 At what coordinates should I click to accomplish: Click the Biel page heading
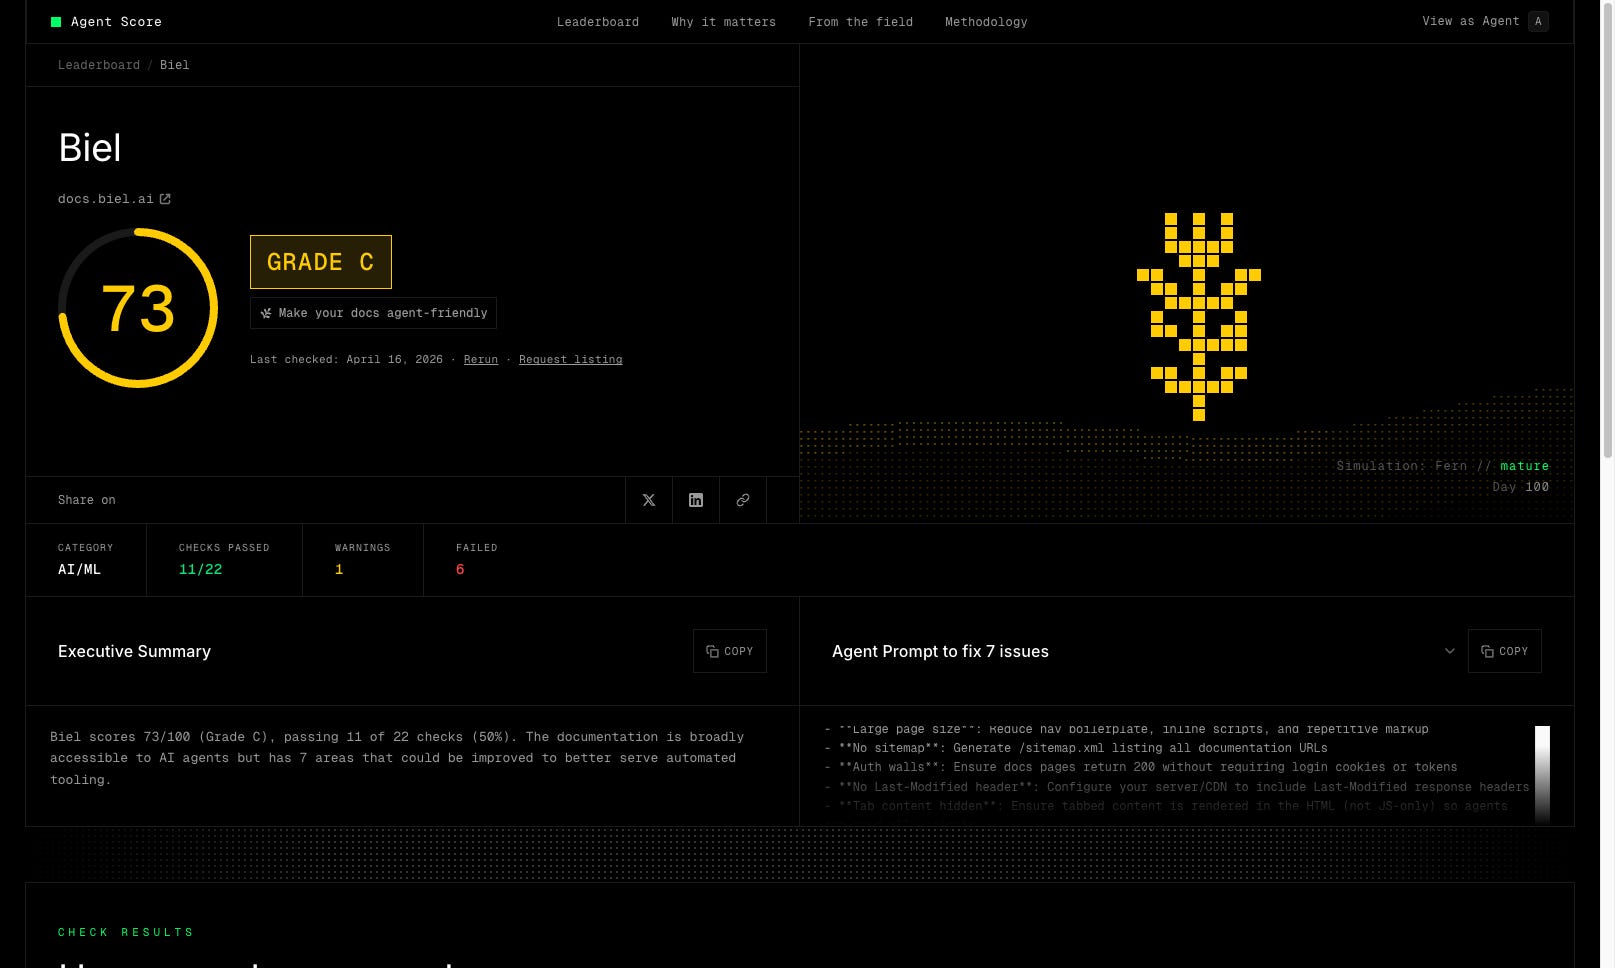click(x=90, y=148)
